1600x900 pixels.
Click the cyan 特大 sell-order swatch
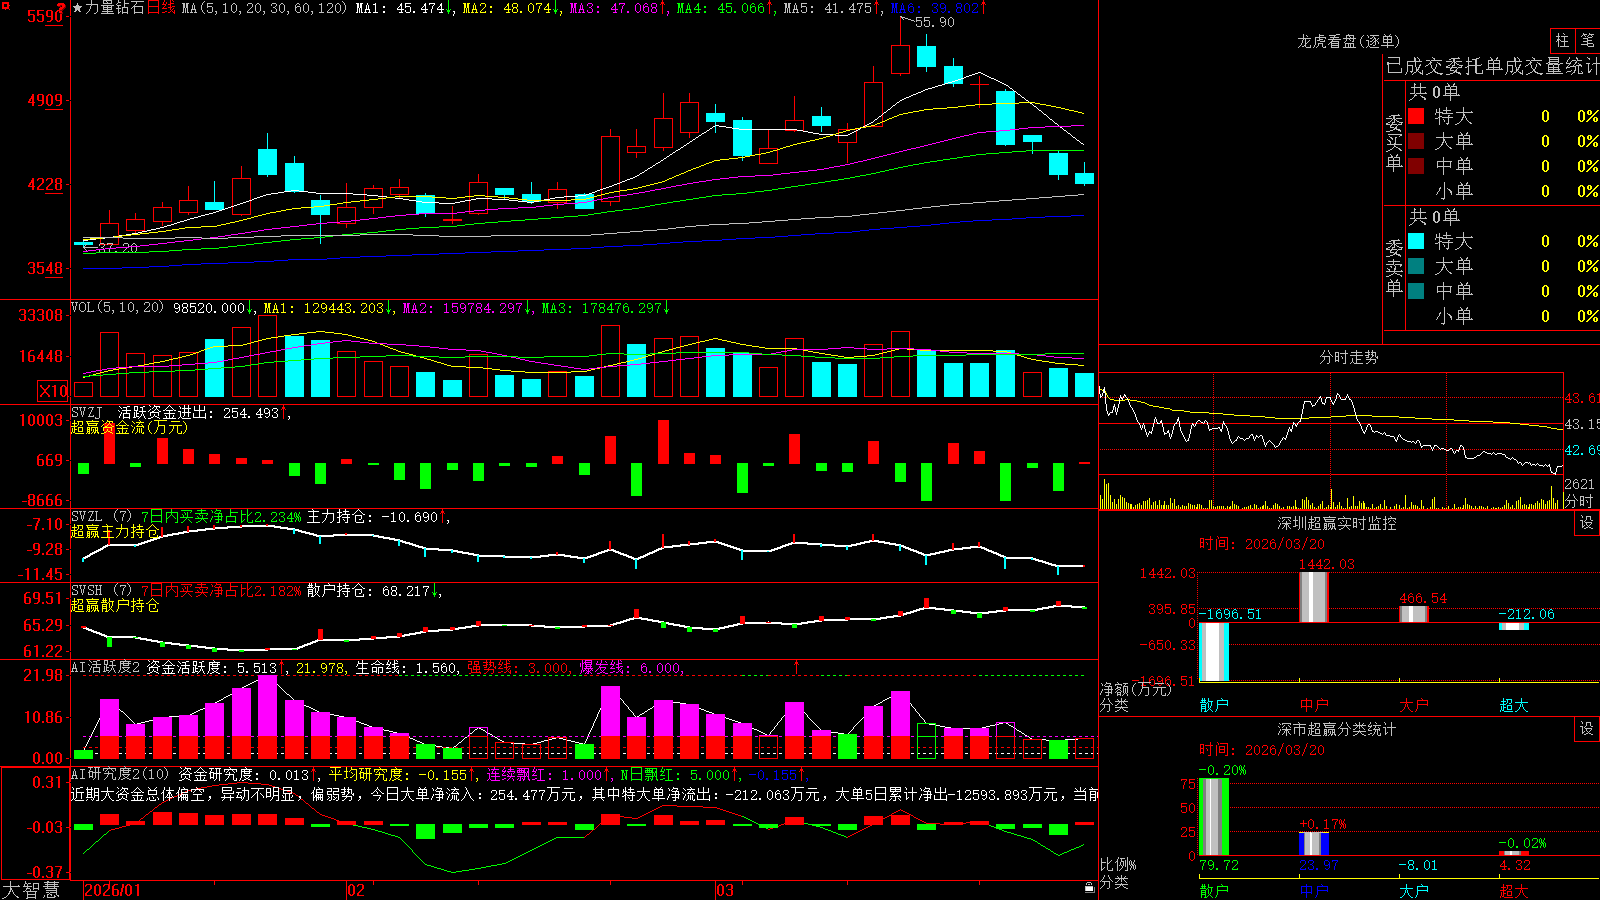(1416, 241)
